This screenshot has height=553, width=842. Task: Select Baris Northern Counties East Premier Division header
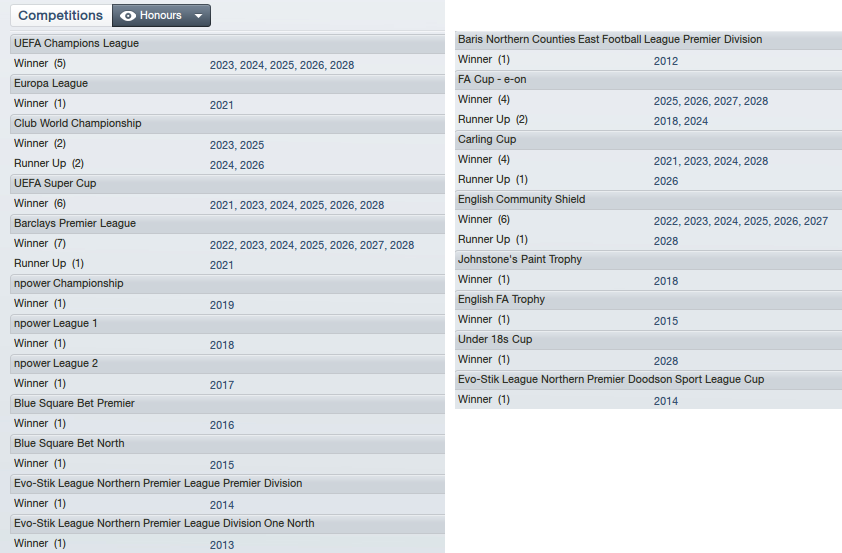648,40
